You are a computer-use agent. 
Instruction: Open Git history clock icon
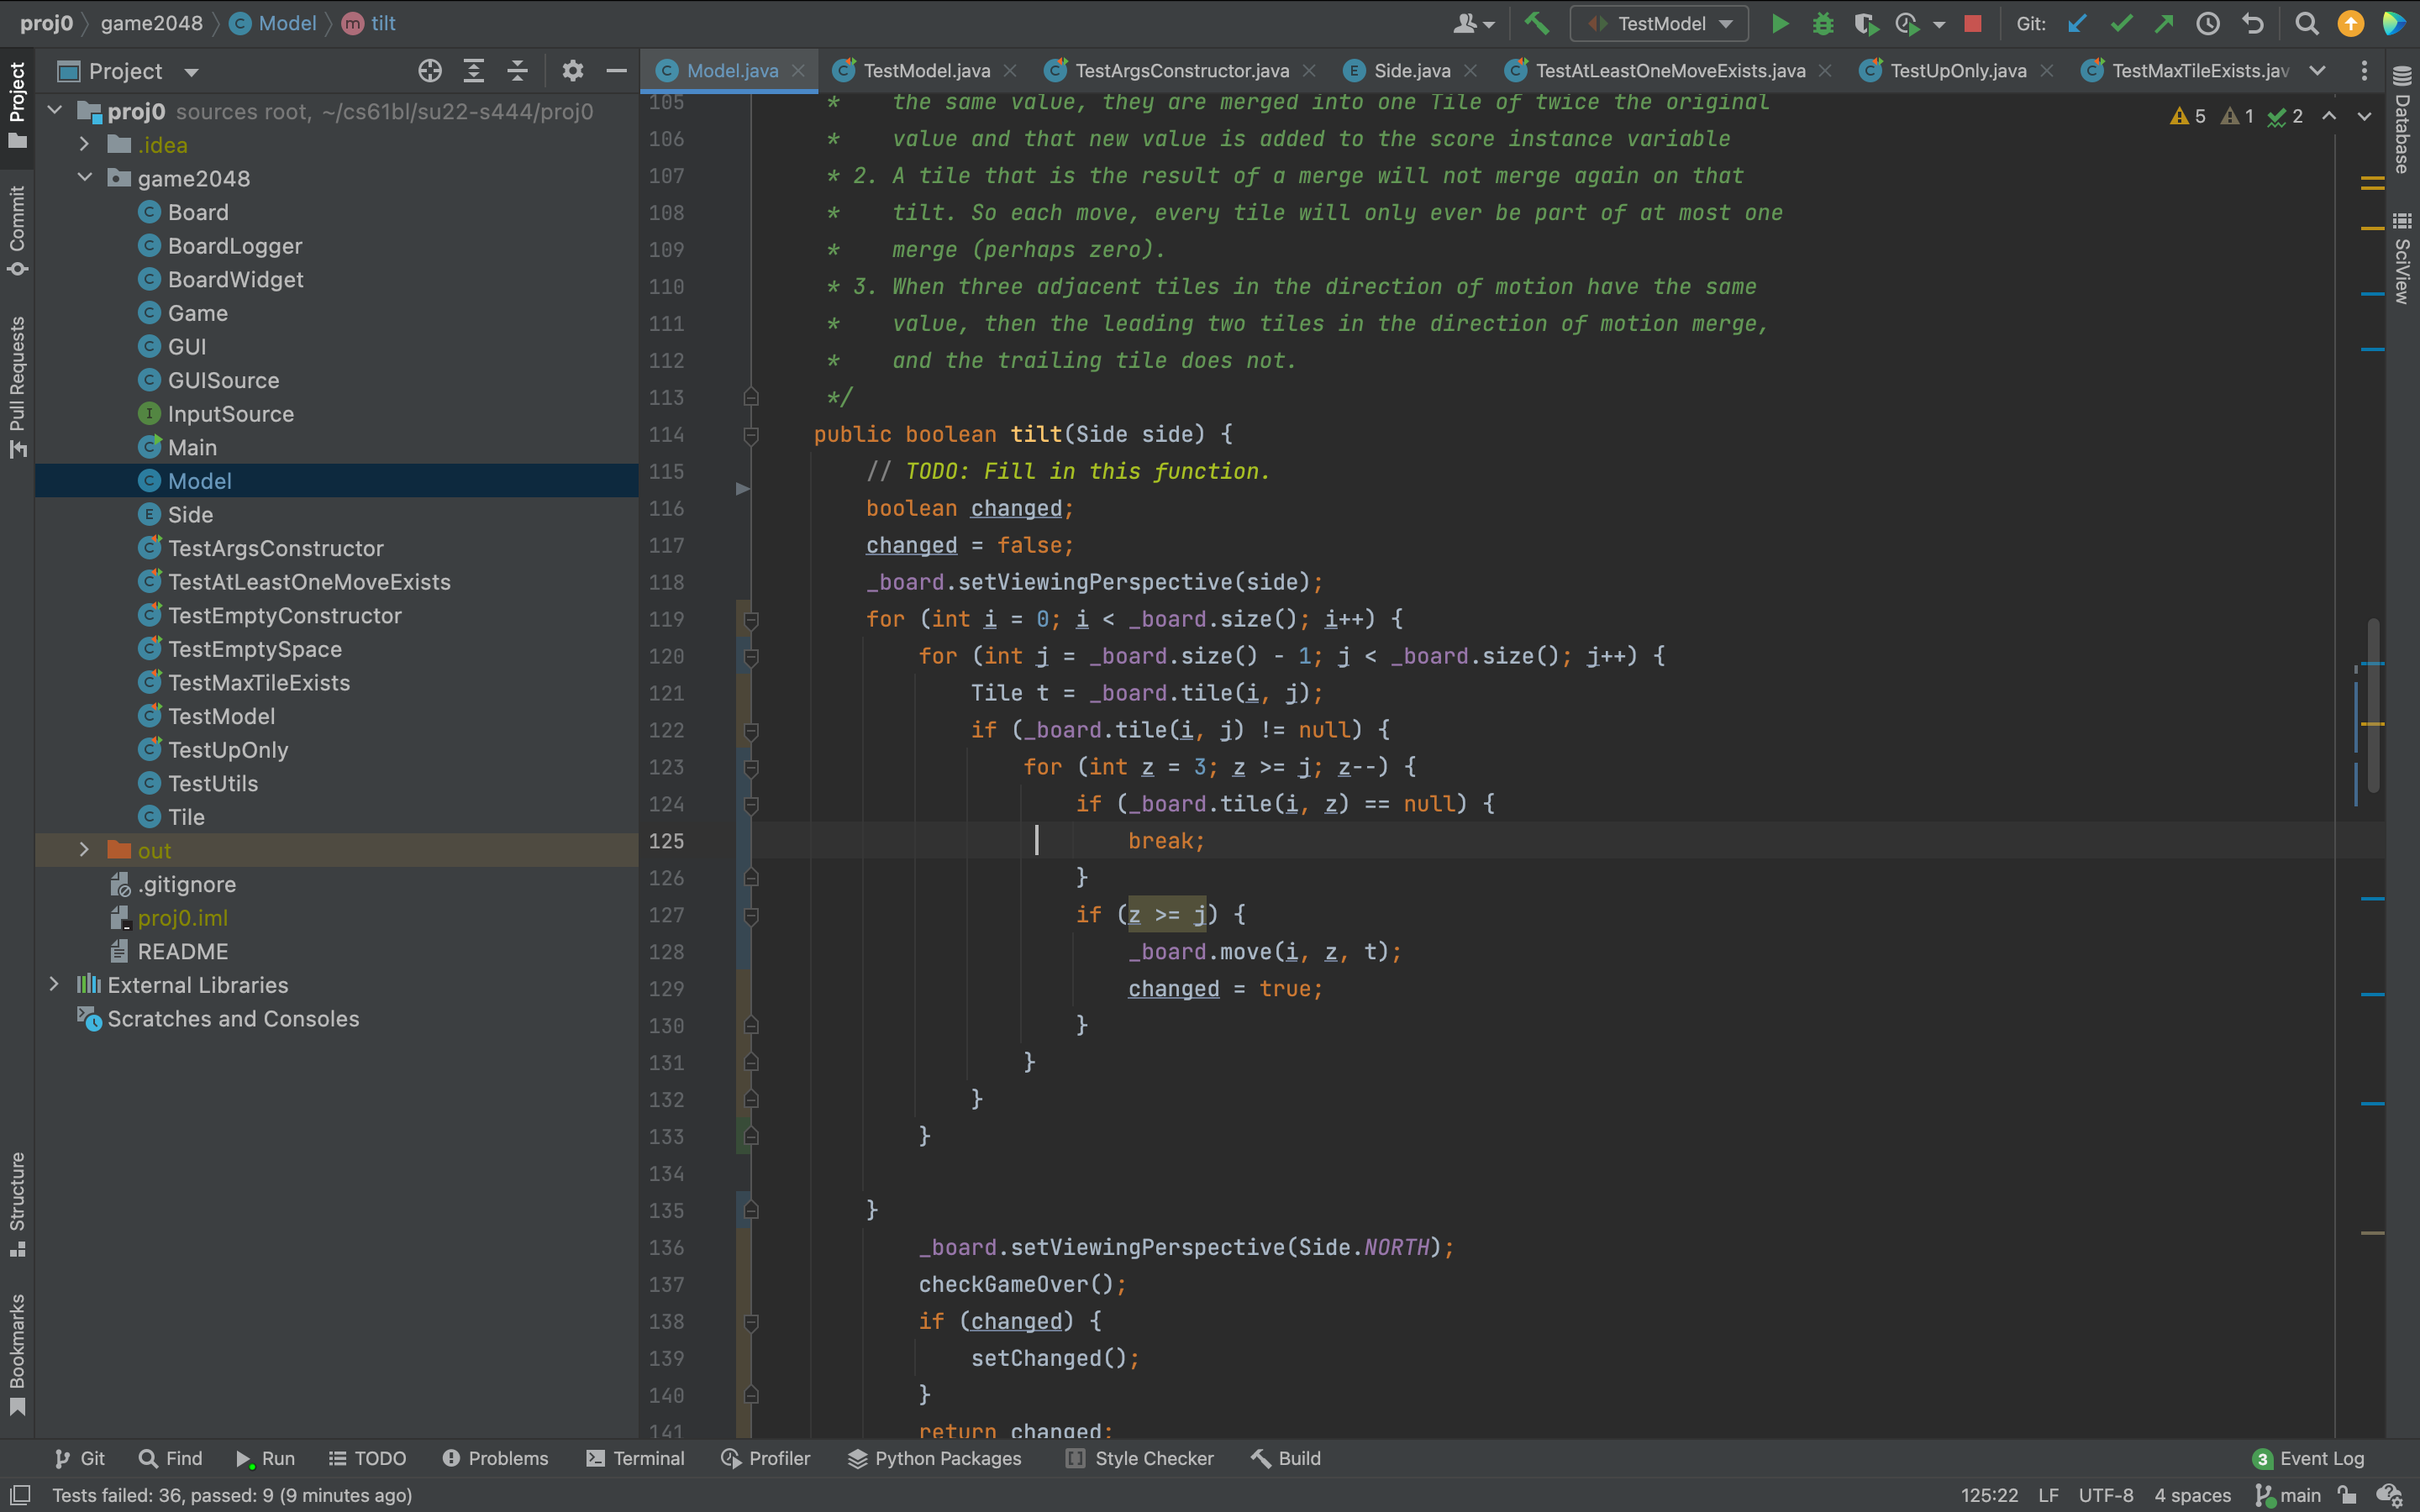[x=2207, y=24]
